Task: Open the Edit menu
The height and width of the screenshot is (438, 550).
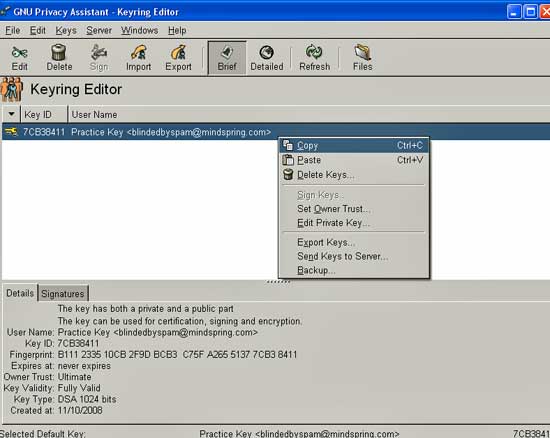Action: point(38,31)
